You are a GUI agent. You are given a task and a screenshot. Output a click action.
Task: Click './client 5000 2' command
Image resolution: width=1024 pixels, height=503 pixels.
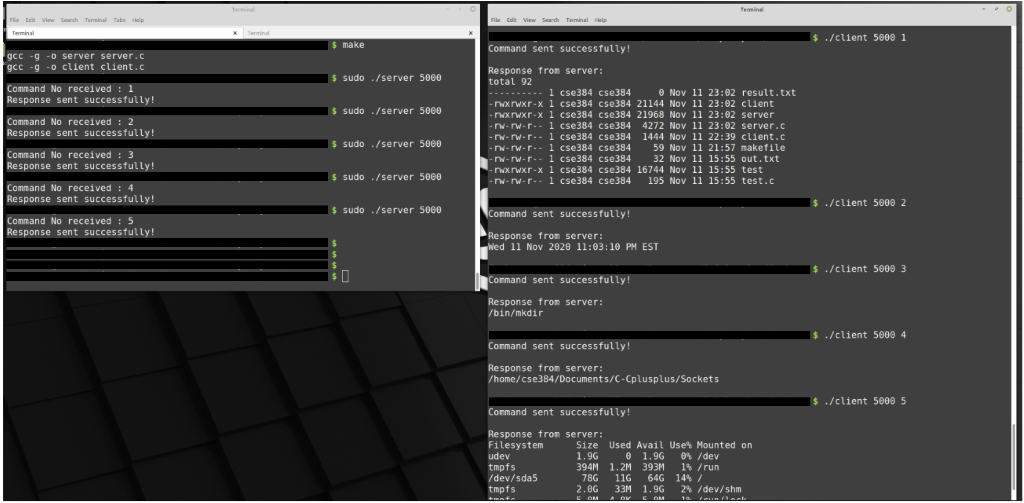tap(865, 203)
